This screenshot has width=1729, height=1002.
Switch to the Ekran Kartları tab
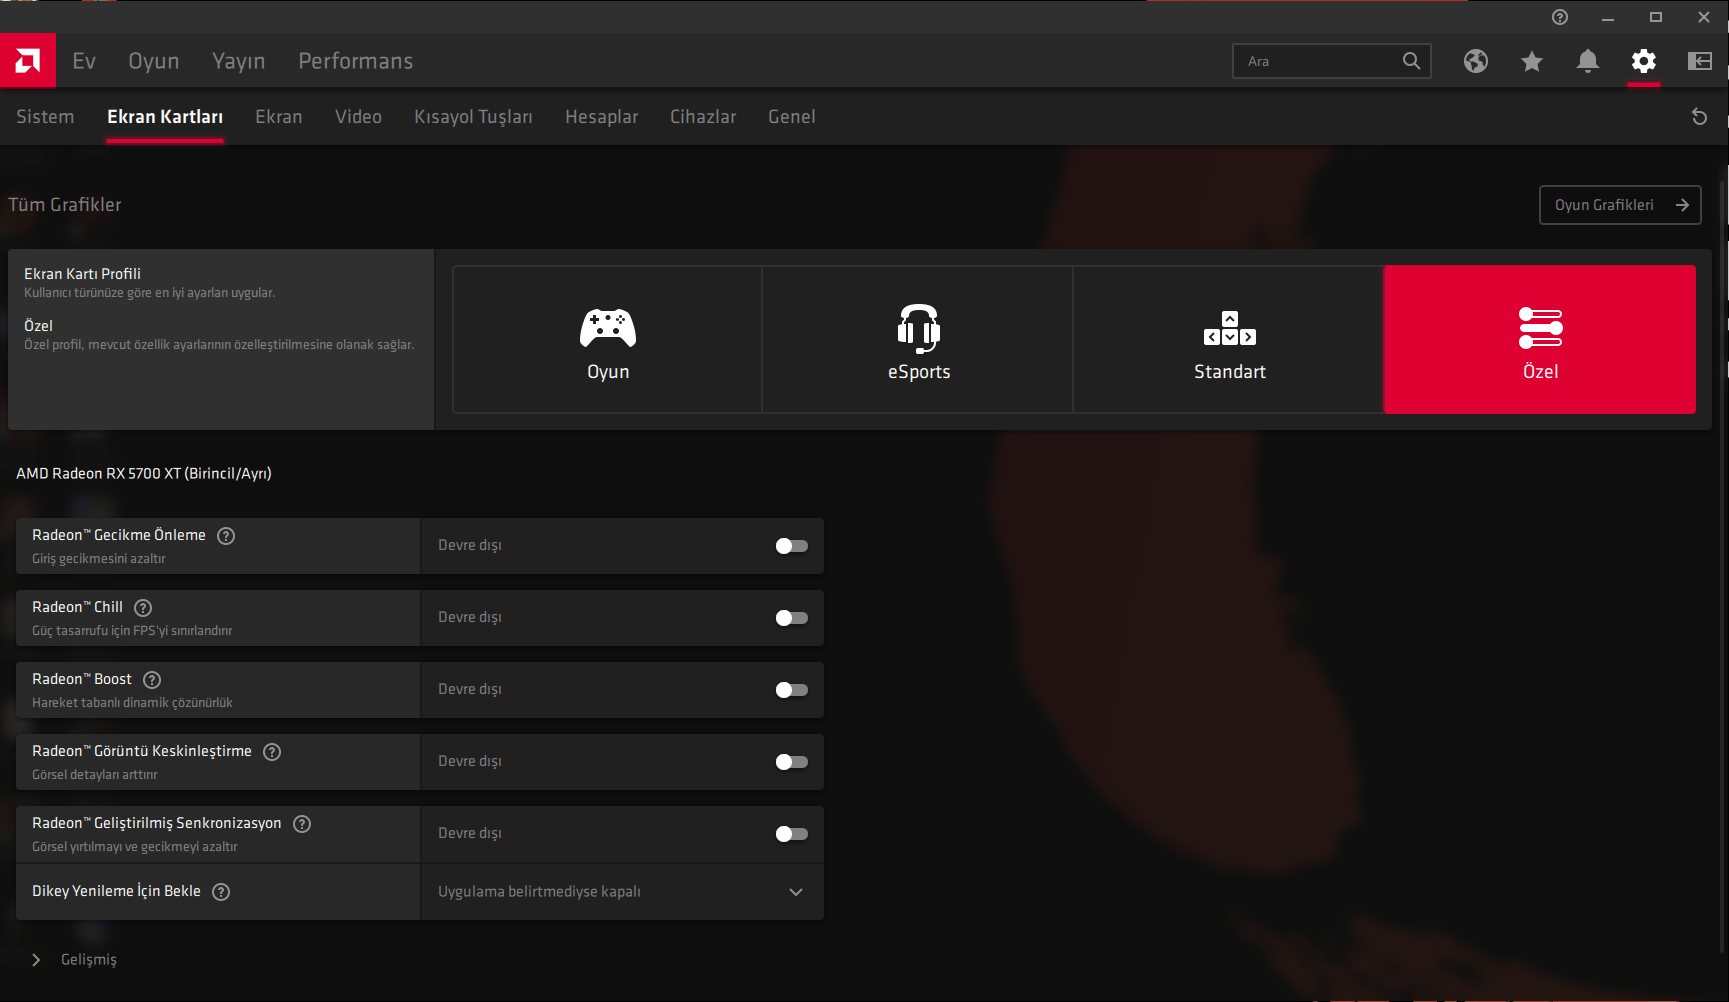point(165,117)
